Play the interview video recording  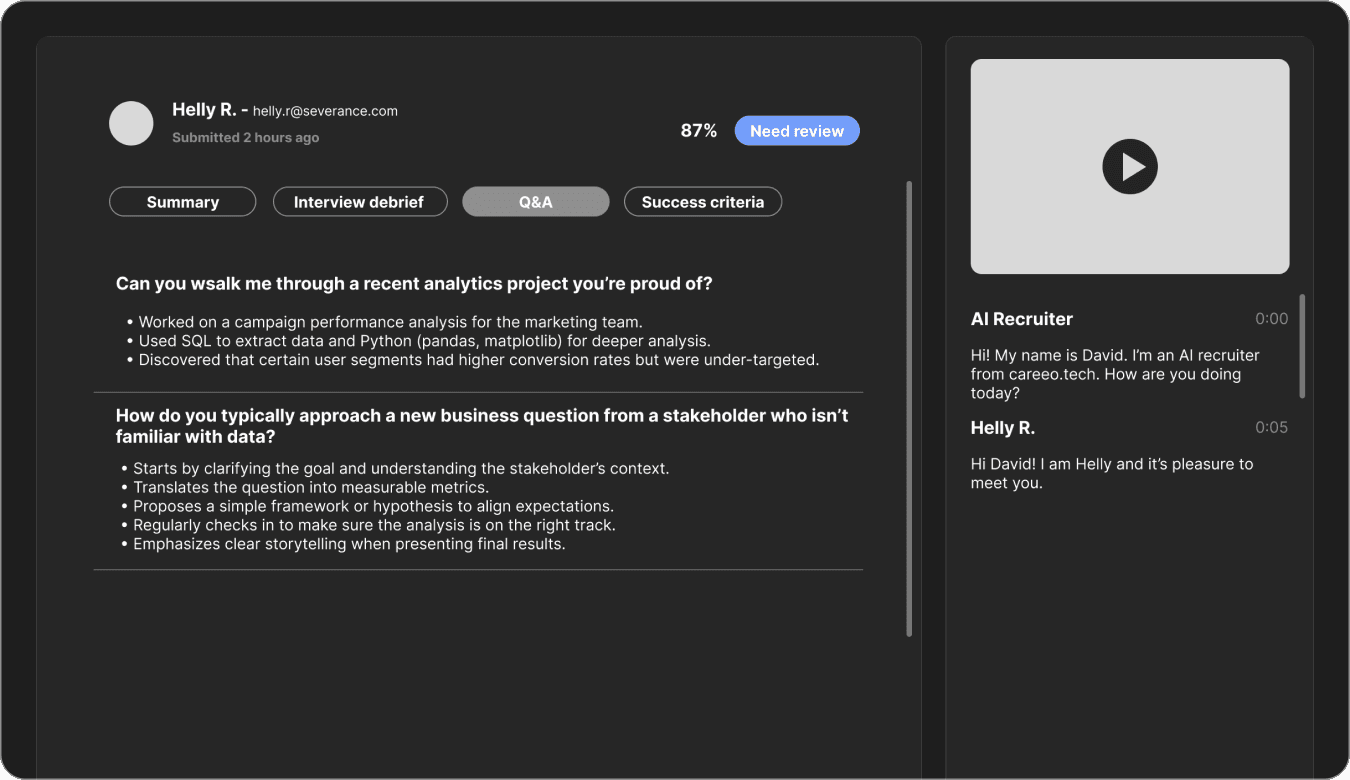pos(1129,167)
